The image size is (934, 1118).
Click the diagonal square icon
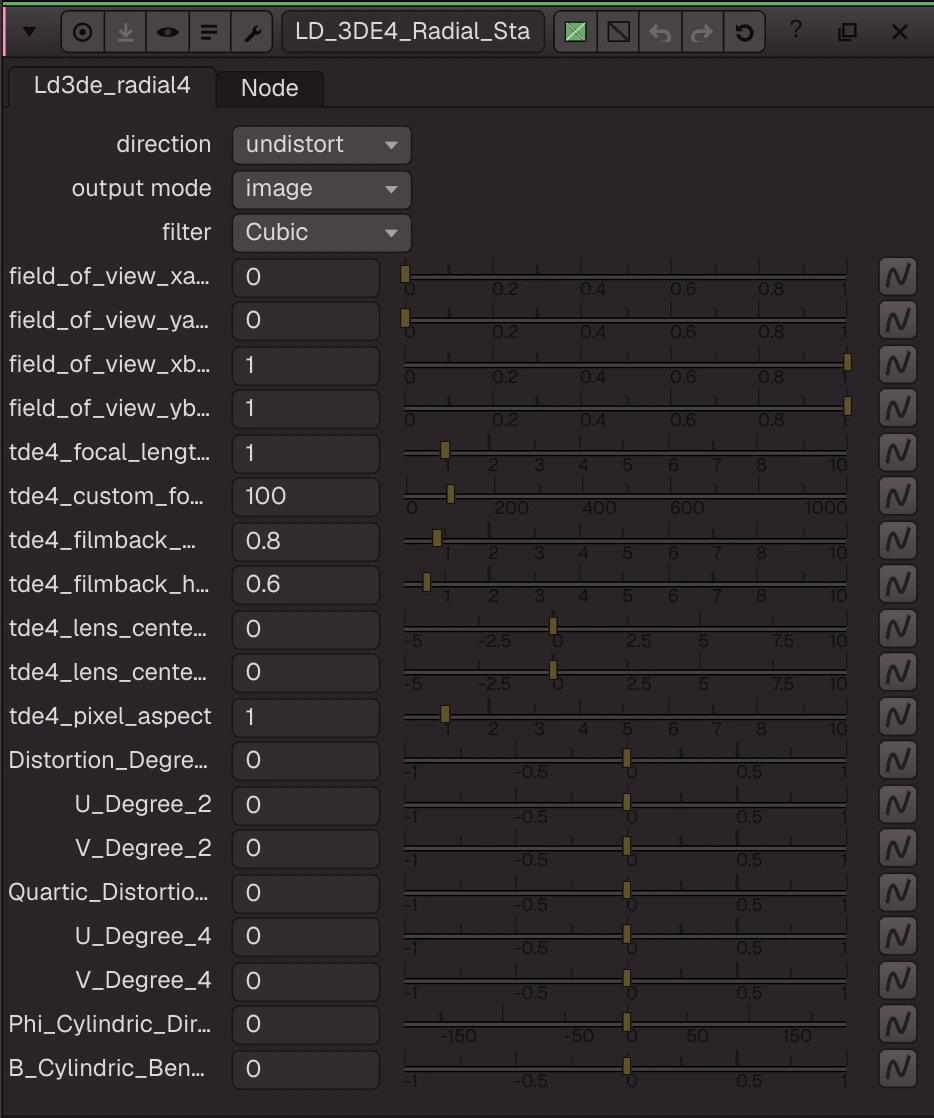tap(618, 32)
